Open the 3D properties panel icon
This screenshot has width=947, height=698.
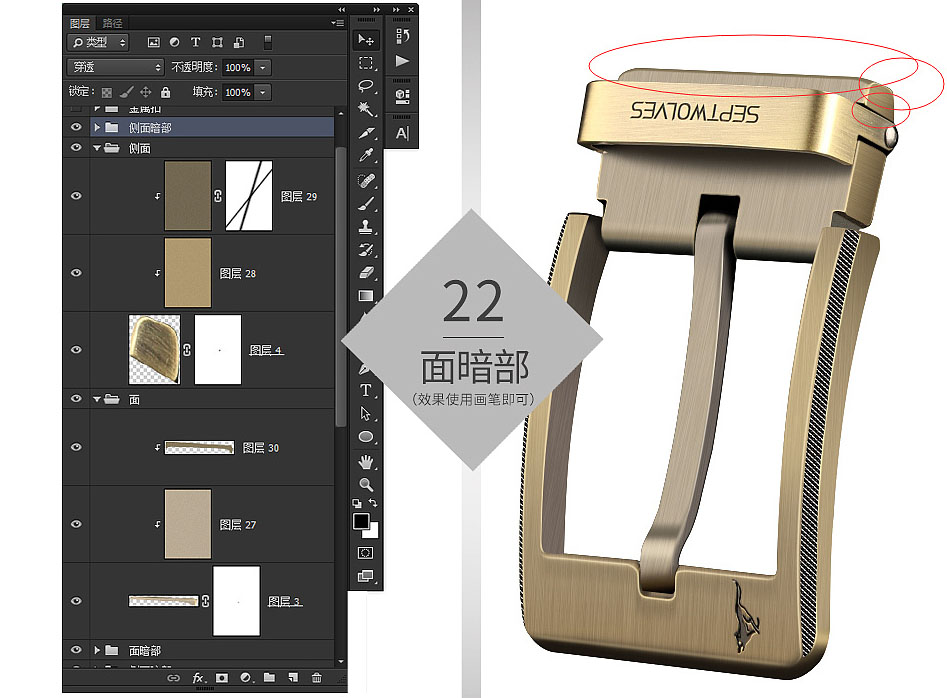pos(402,97)
